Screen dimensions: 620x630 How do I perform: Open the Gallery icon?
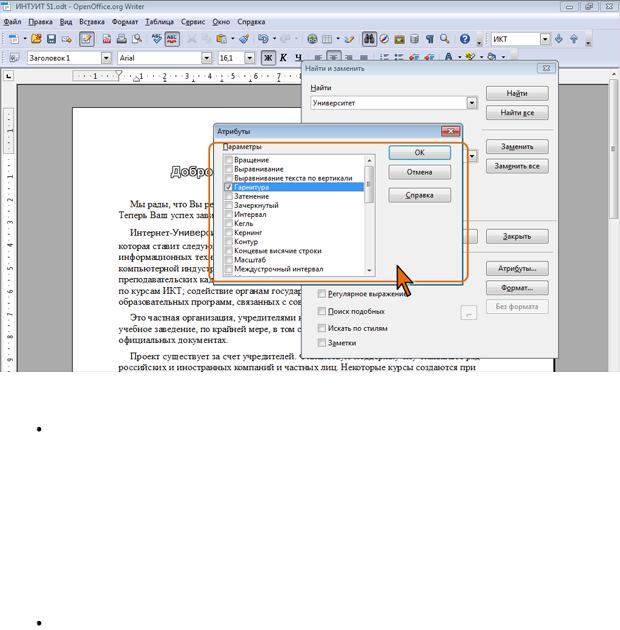(x=399, y=39)
